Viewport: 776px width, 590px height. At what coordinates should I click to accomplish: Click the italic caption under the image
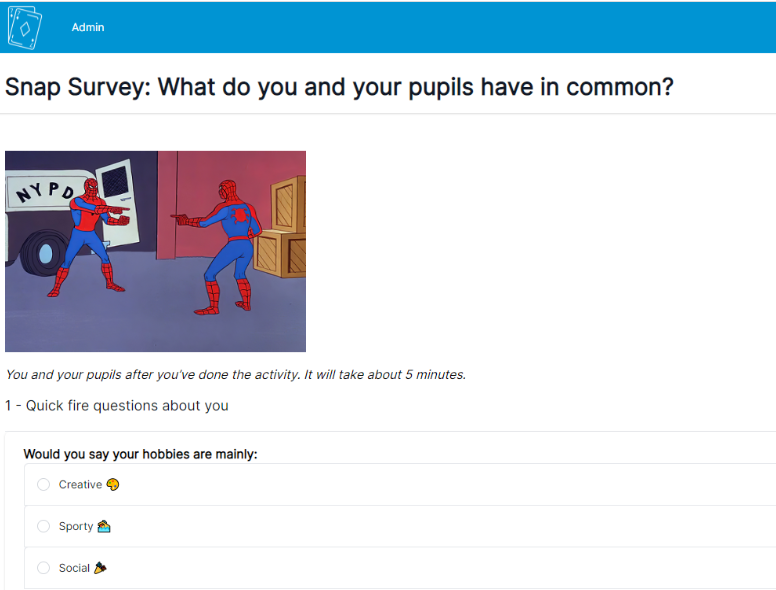(236, 375)
